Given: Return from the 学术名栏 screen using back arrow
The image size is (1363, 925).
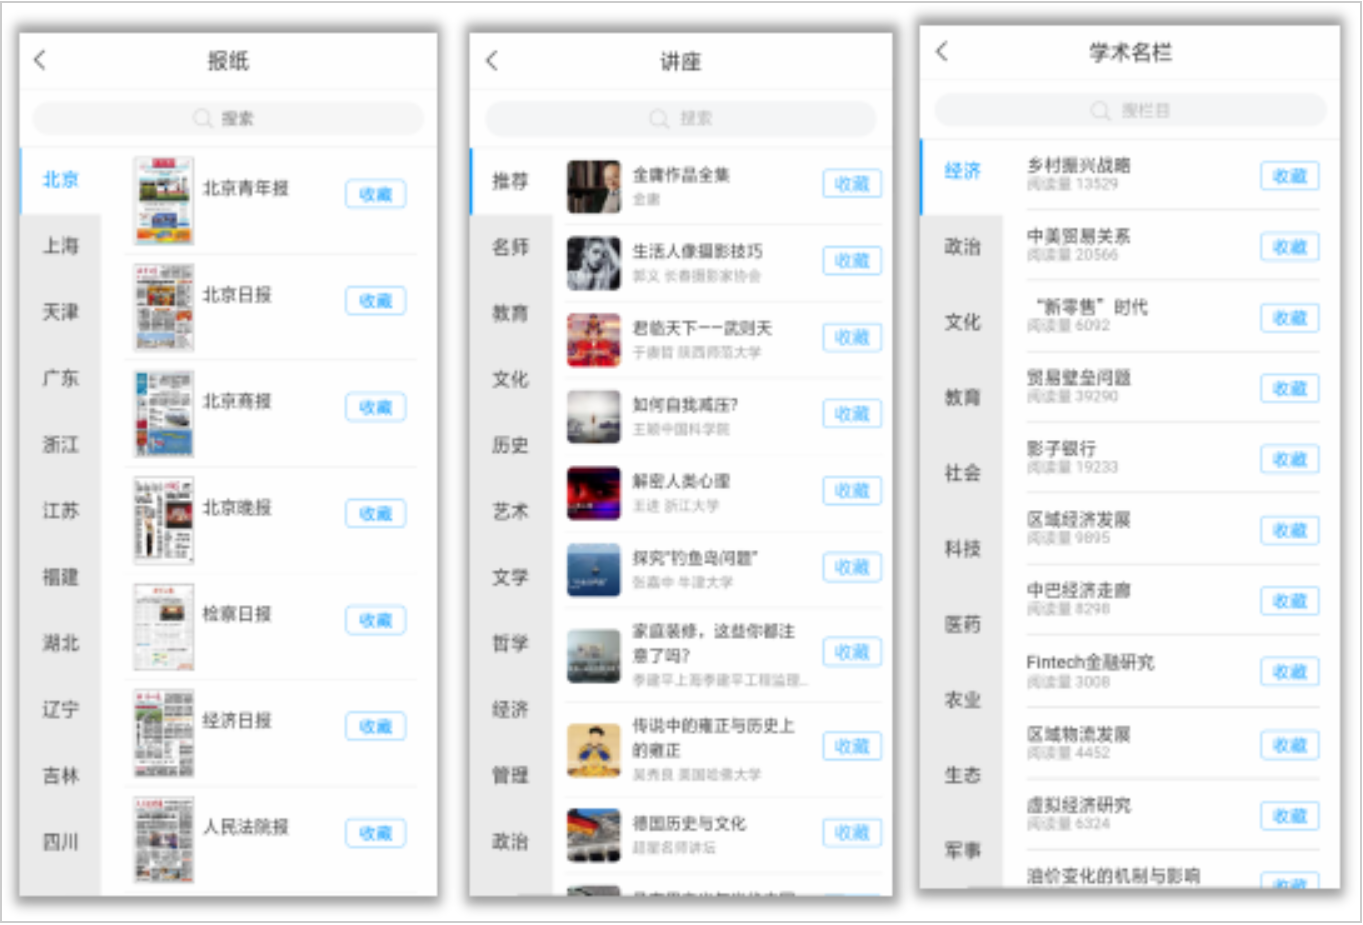Looking at the screenshot, I should point(941,52).
